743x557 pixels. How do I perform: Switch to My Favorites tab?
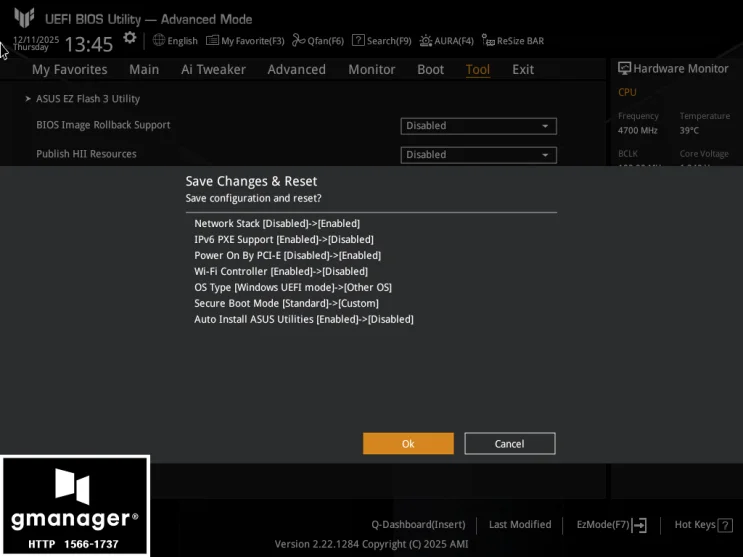click(70, 70)
